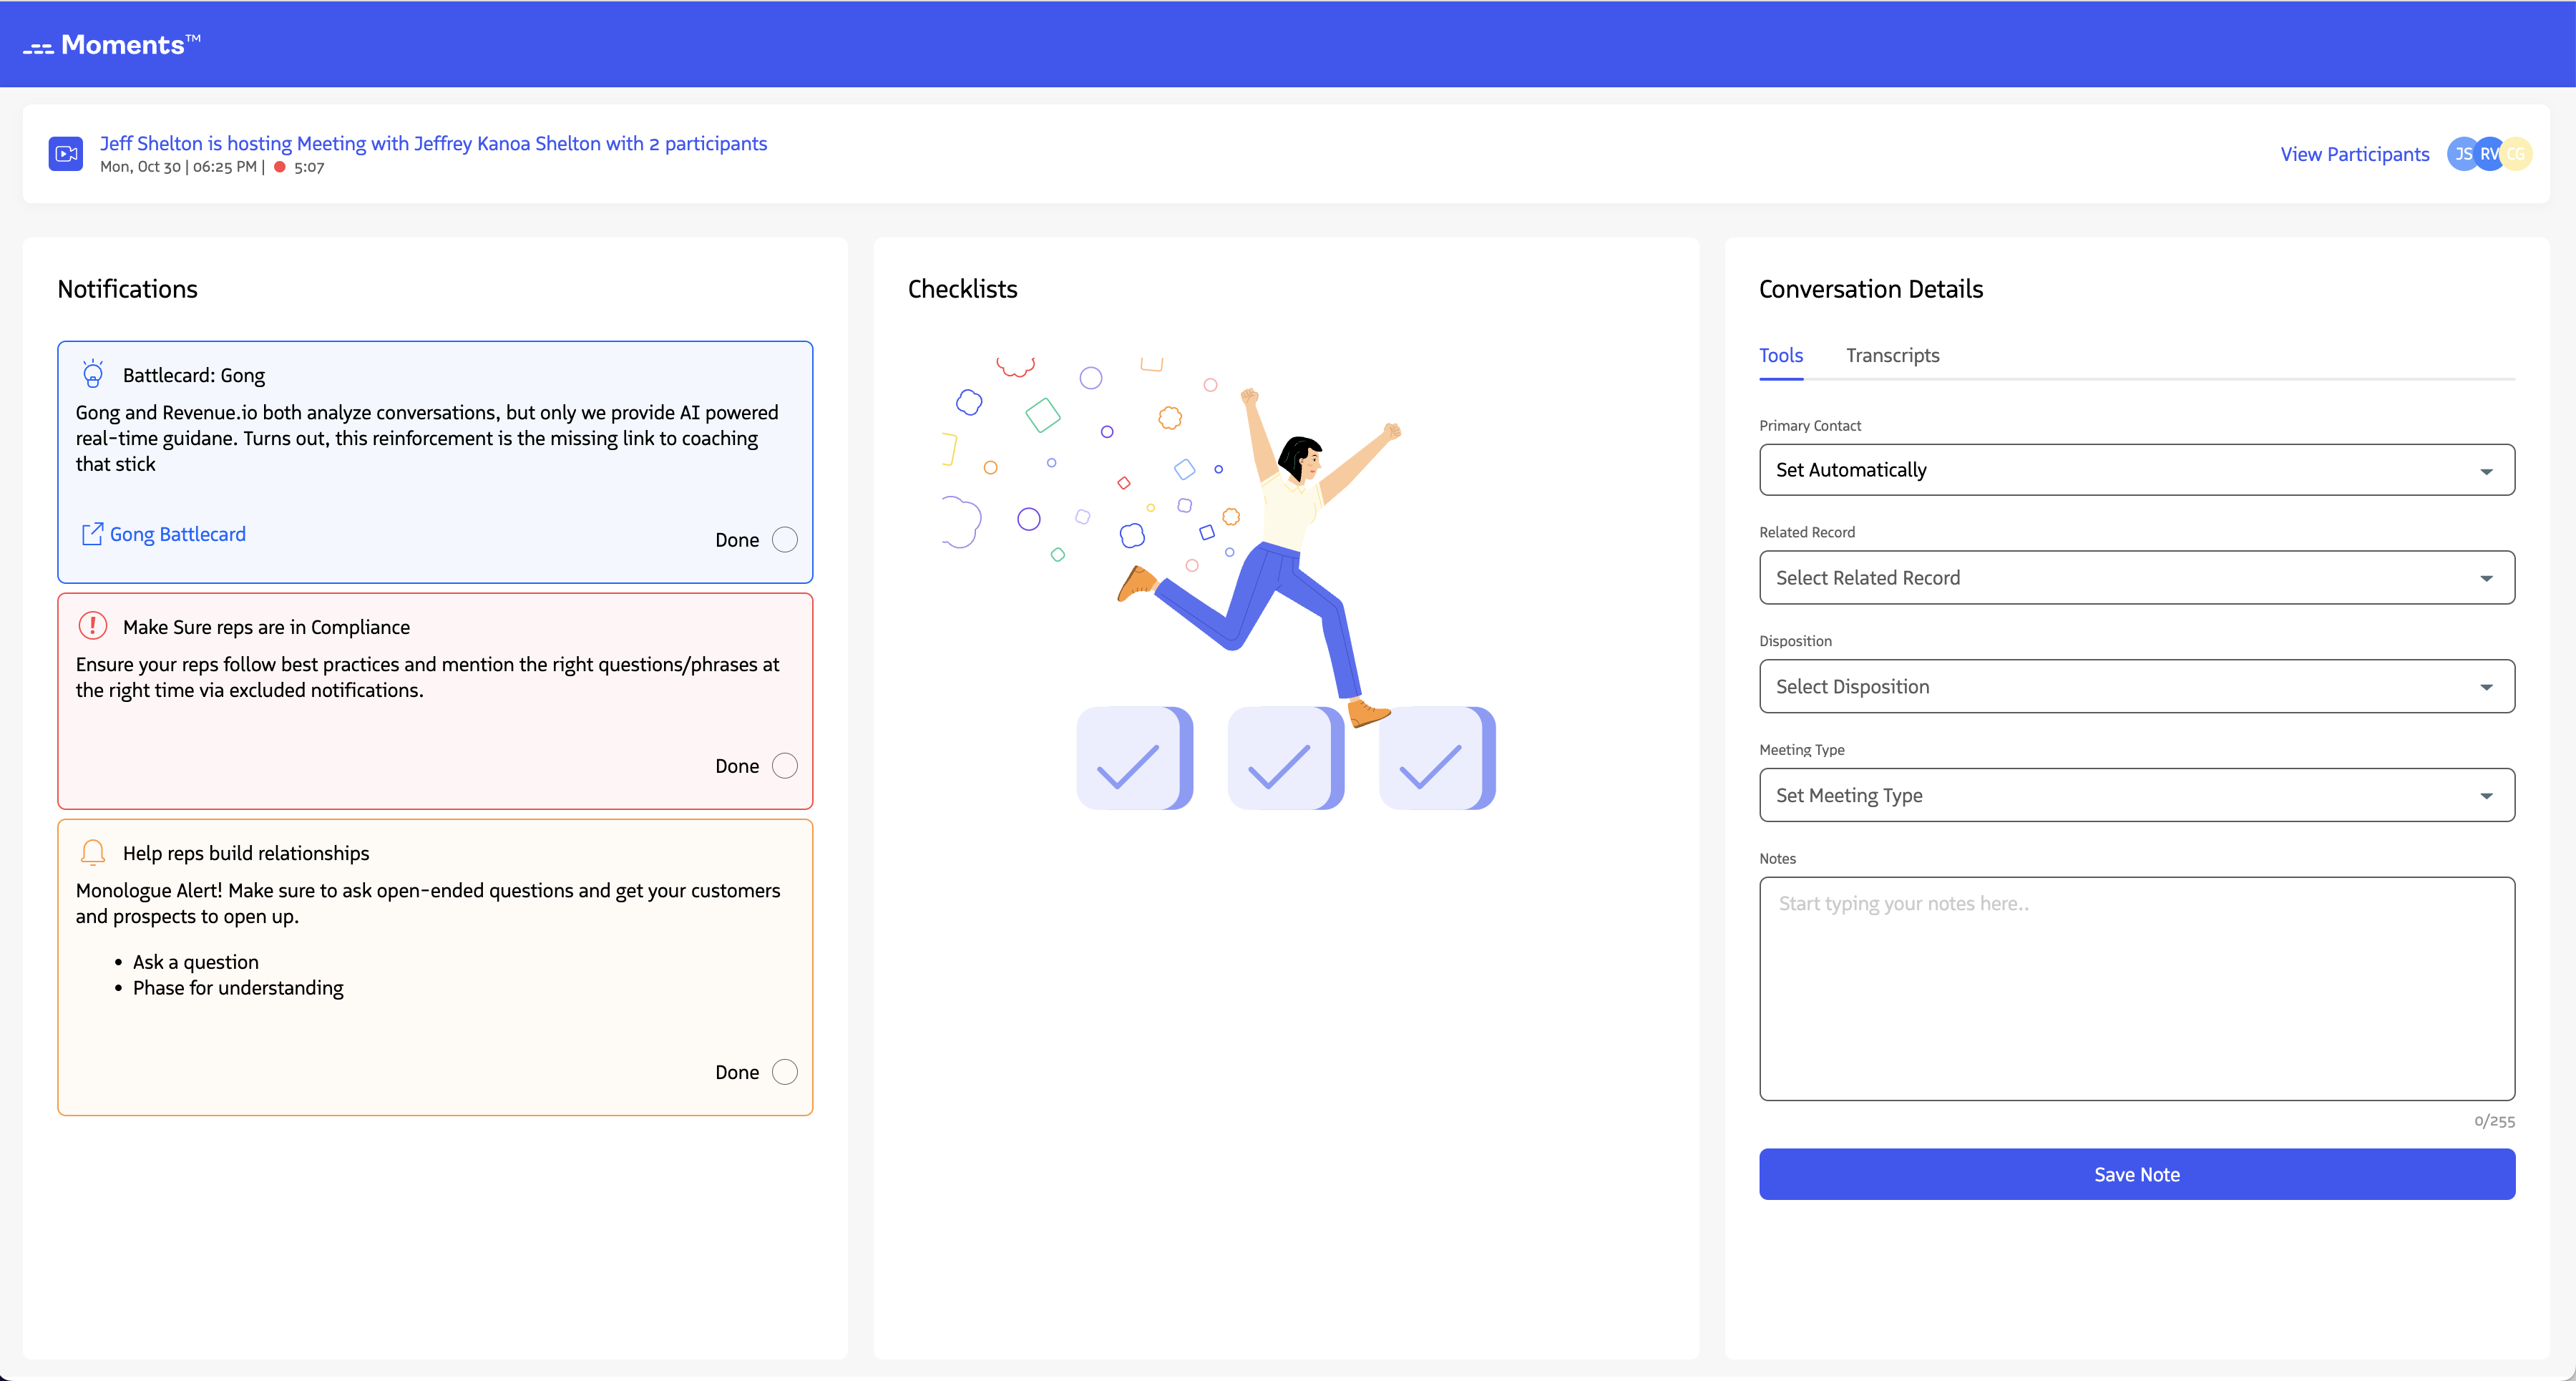Click the red alert icon on compliance notification
This screenshot has width=2576, height=1381.
[x=92, y=626]
